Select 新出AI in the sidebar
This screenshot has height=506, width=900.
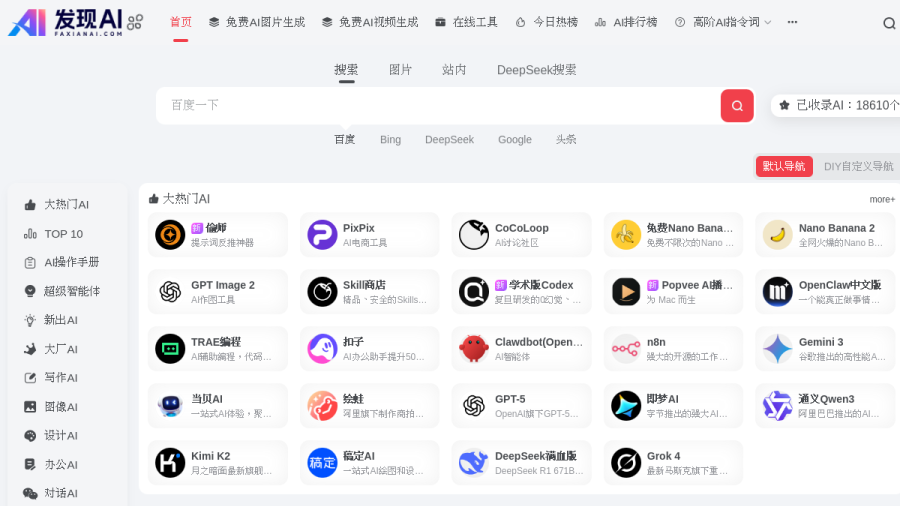pyautogui.click(x=51, y=320)
